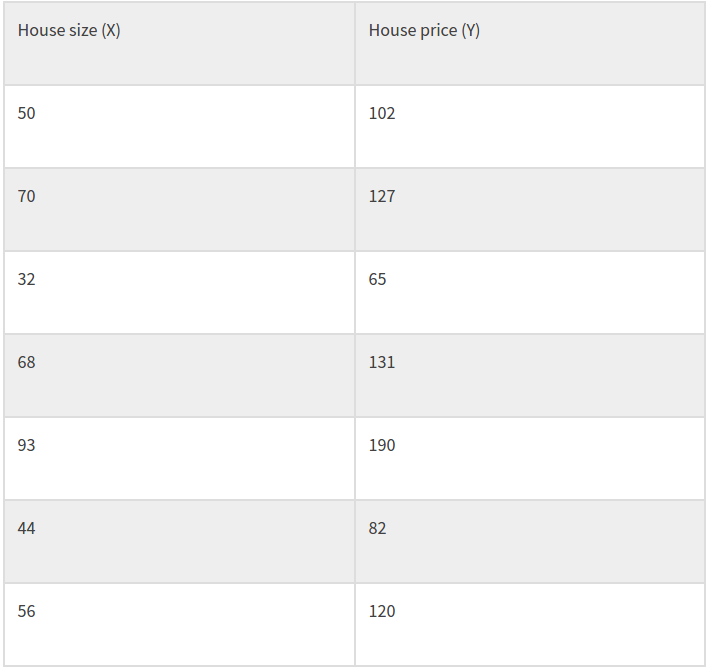This screenshot has height=671, width=711.
Task: Select the house size cell showing 32
Action: coord(27,280)
